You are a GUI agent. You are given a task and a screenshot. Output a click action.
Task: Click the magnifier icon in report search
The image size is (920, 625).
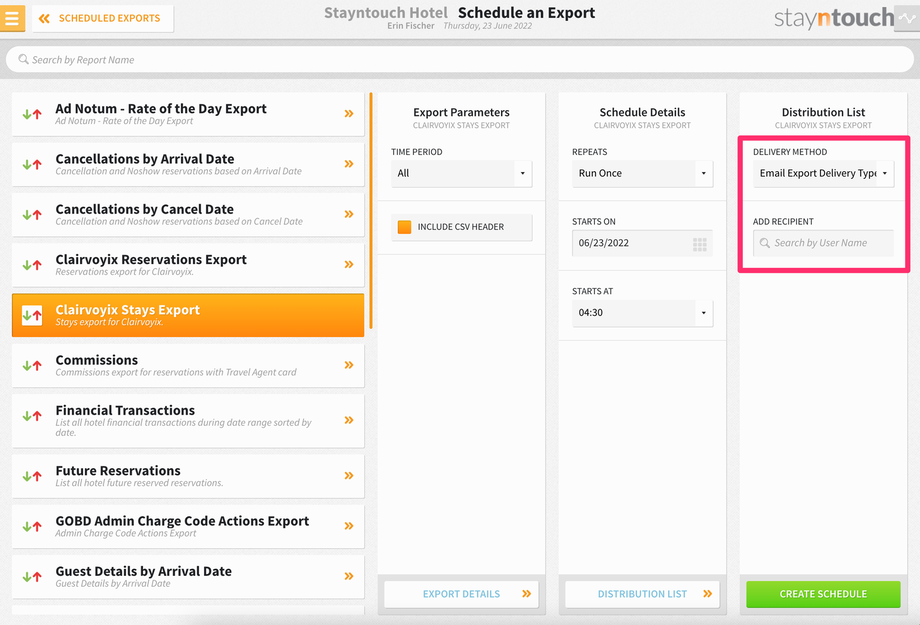(23, 59)
